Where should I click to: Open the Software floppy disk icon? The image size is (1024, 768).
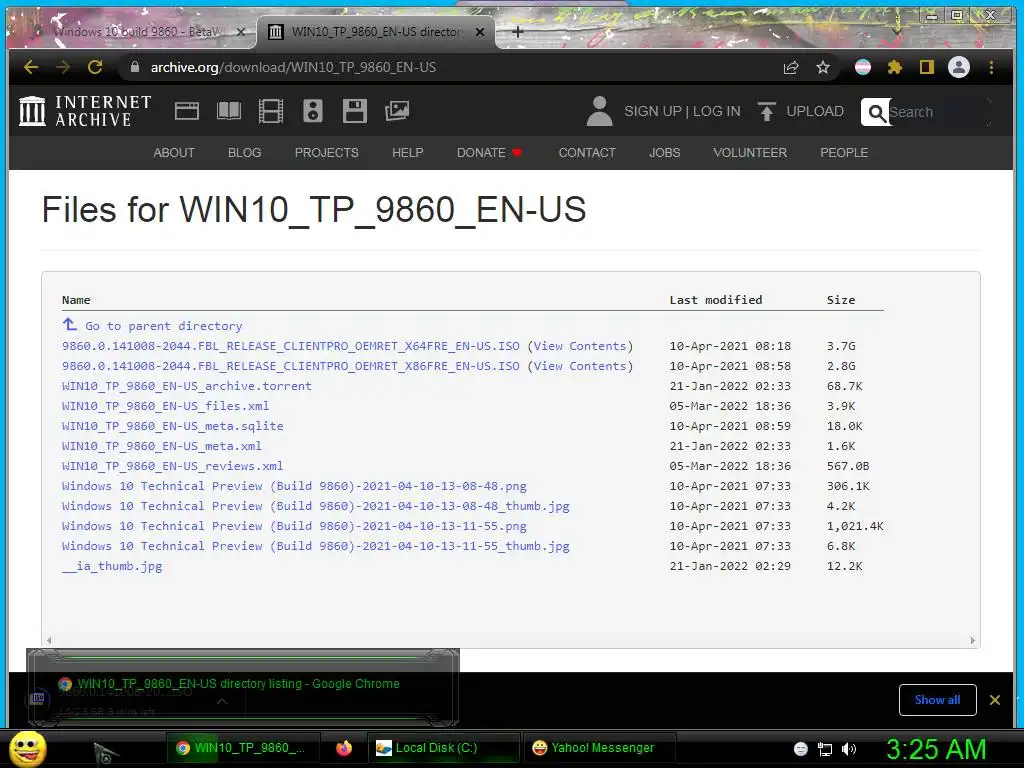coord(355,111)
